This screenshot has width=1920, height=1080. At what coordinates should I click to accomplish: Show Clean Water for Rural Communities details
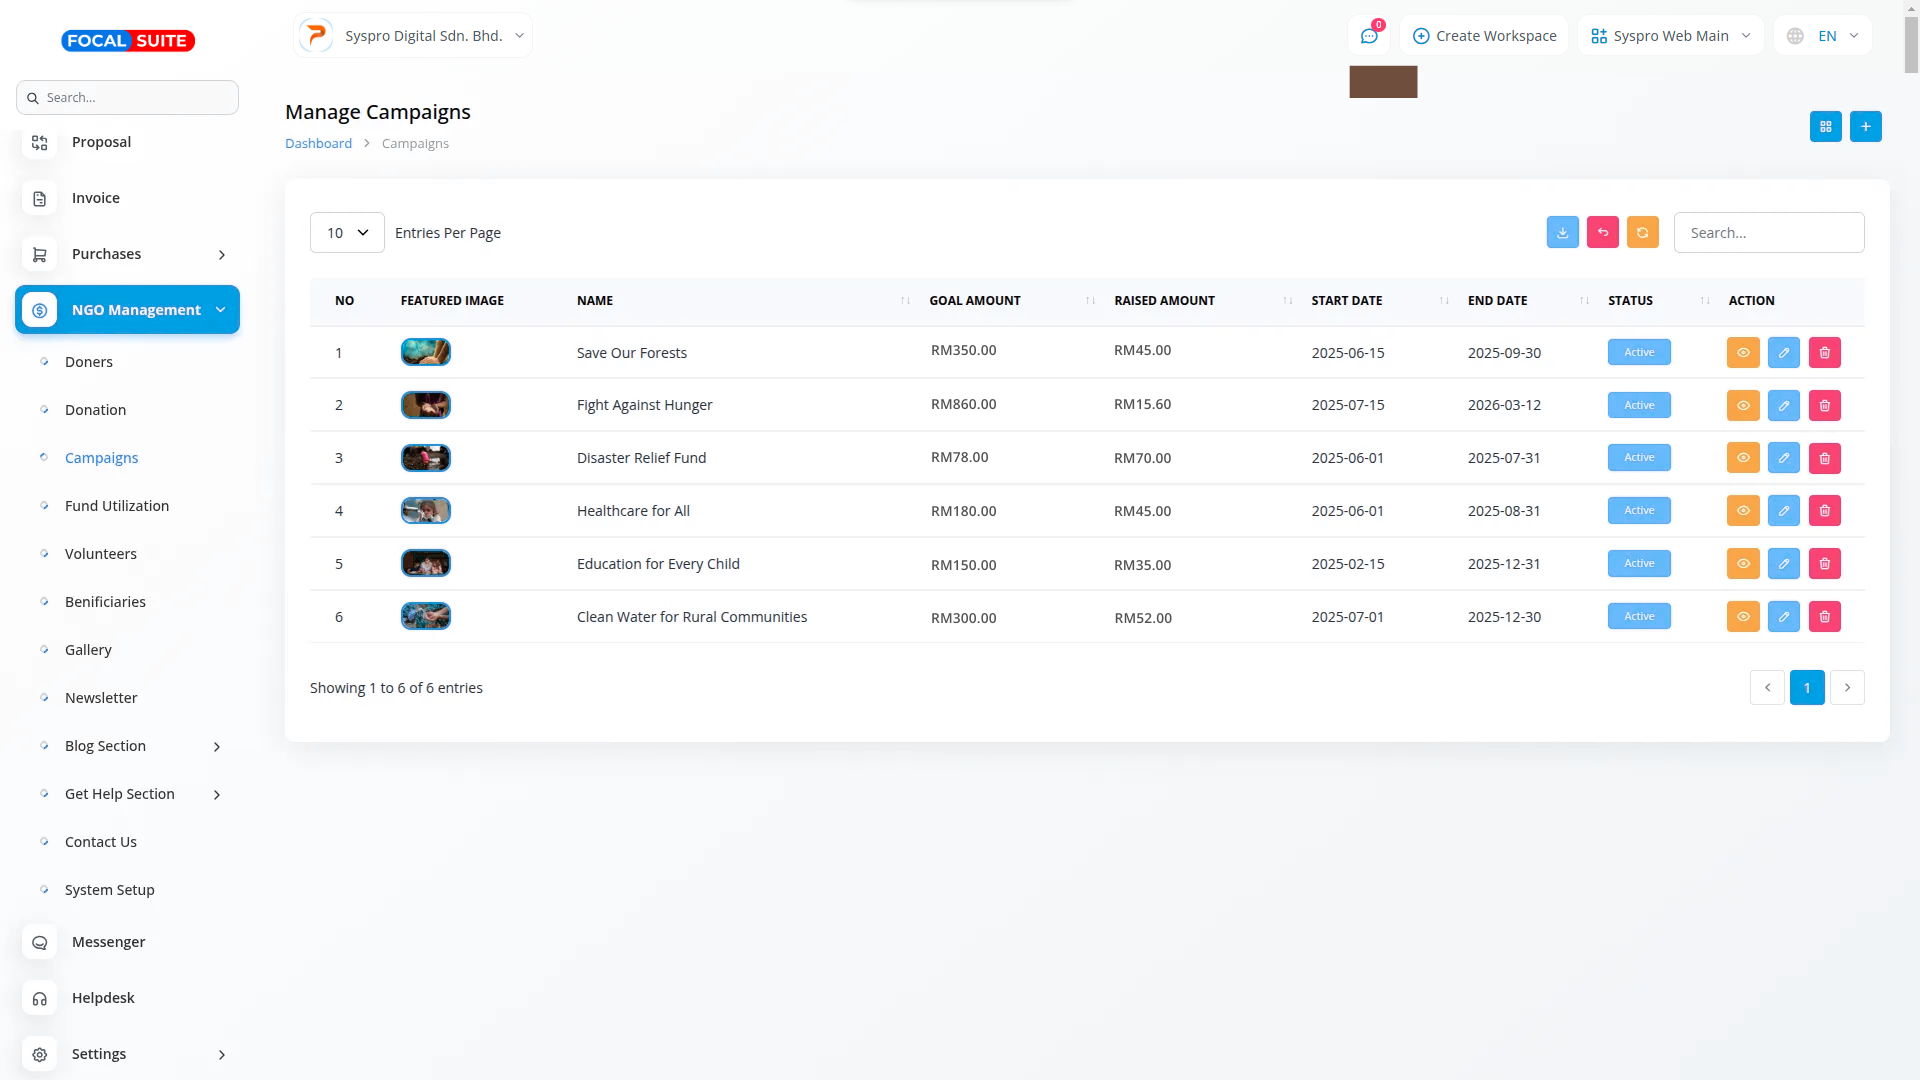[x=1742, y=617]
